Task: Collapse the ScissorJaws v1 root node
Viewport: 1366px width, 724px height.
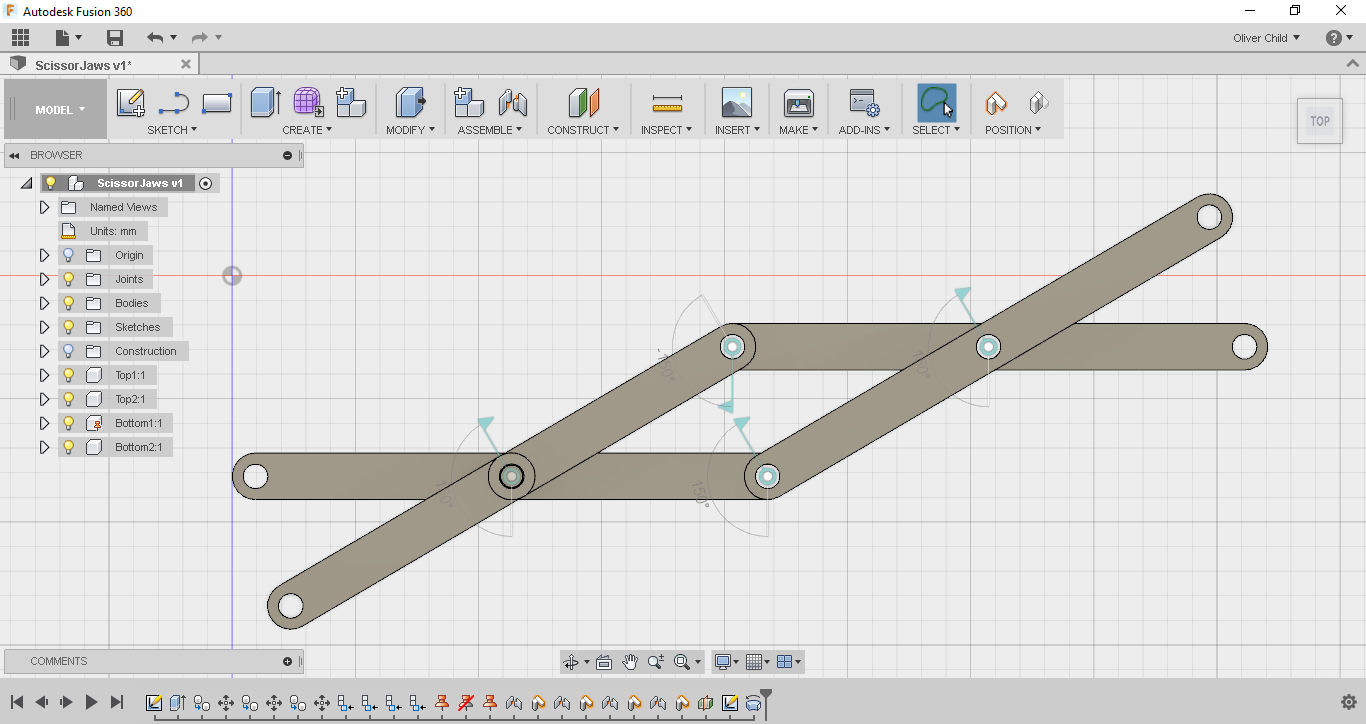Action: point(26,183)
